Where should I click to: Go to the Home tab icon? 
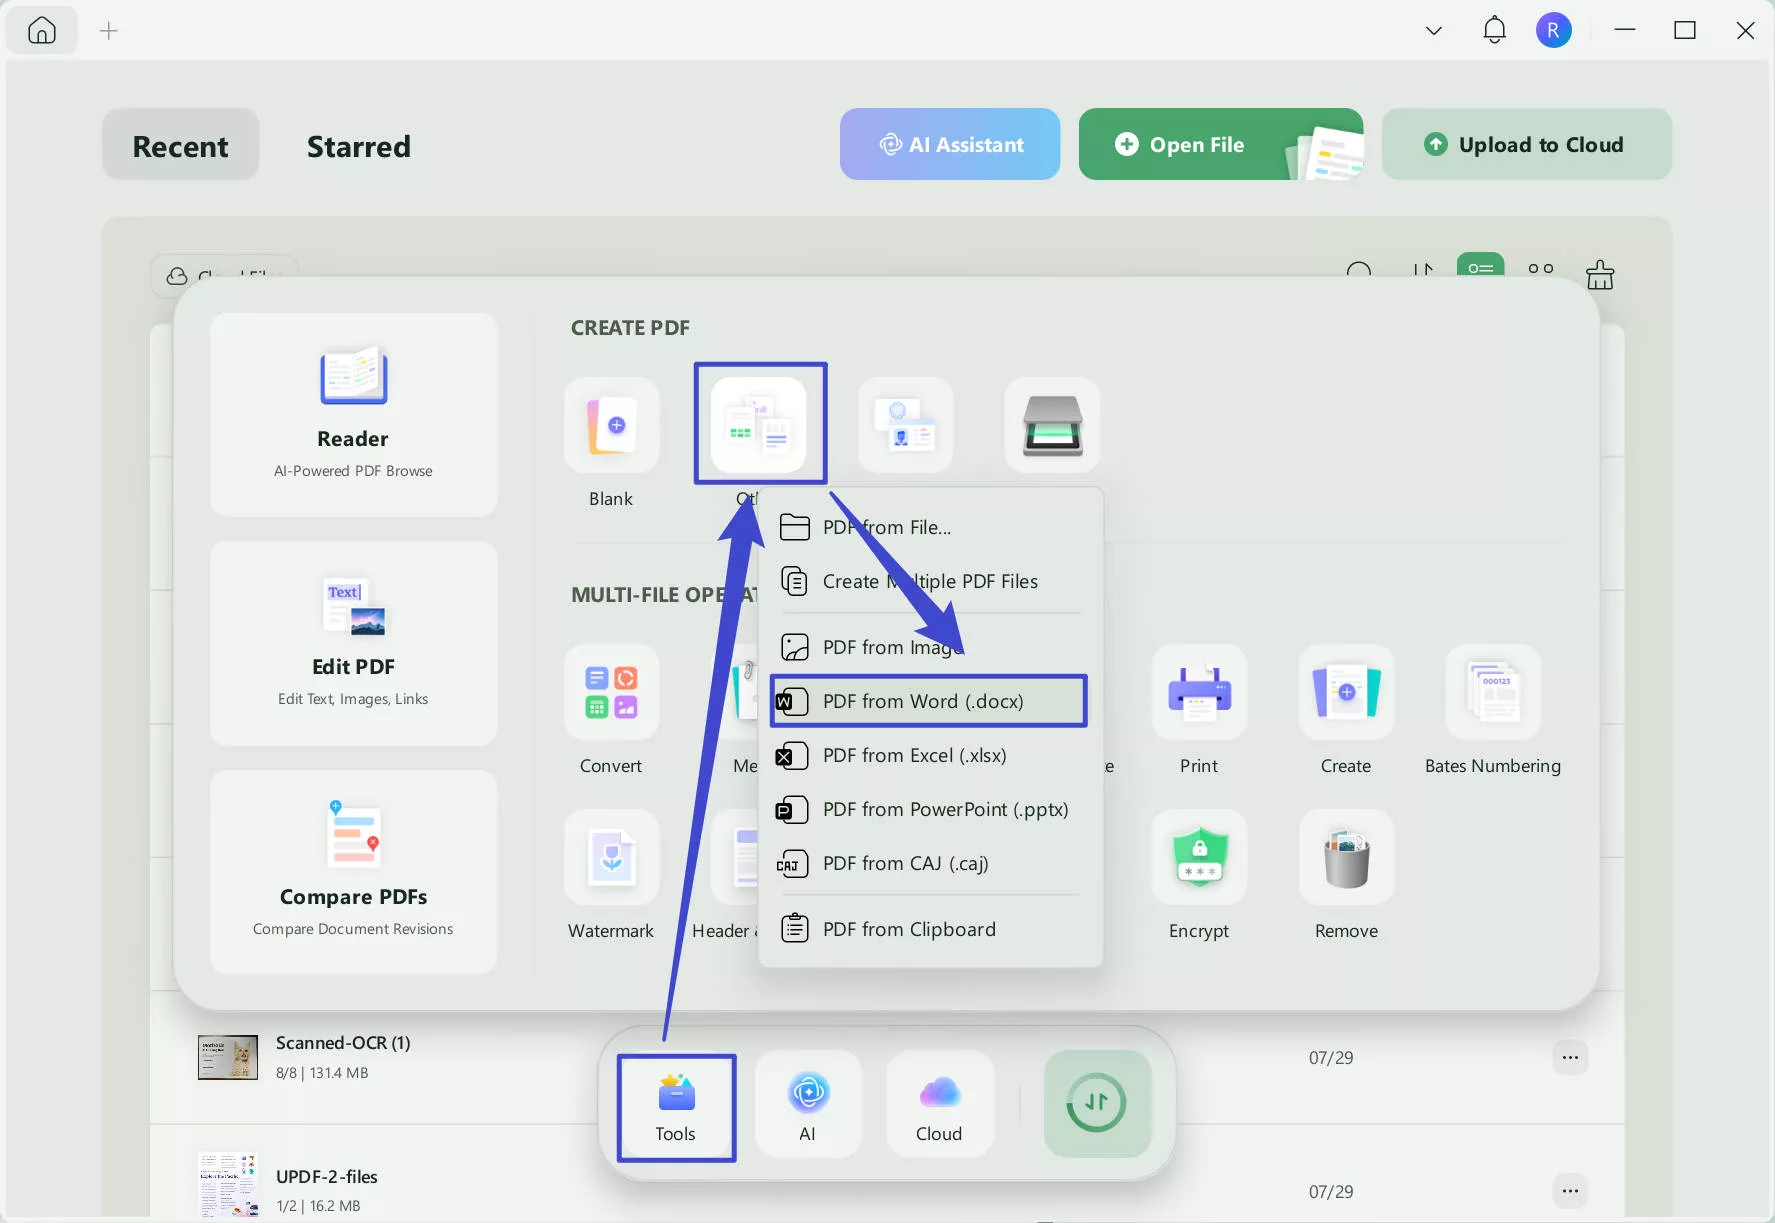click(x=42, y=31)
